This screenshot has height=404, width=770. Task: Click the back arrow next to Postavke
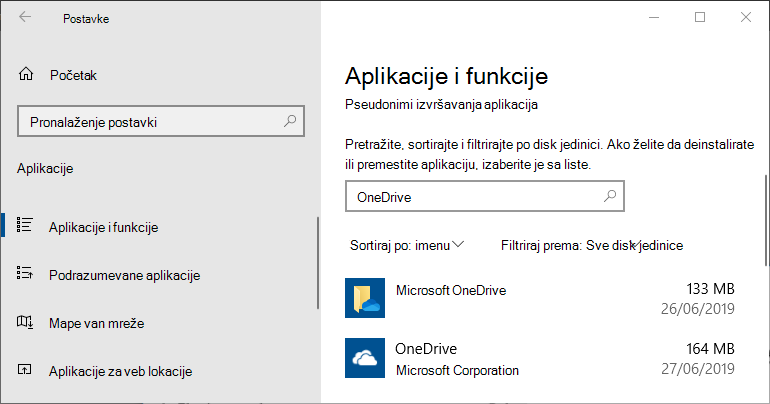click(x=25, y=17)
